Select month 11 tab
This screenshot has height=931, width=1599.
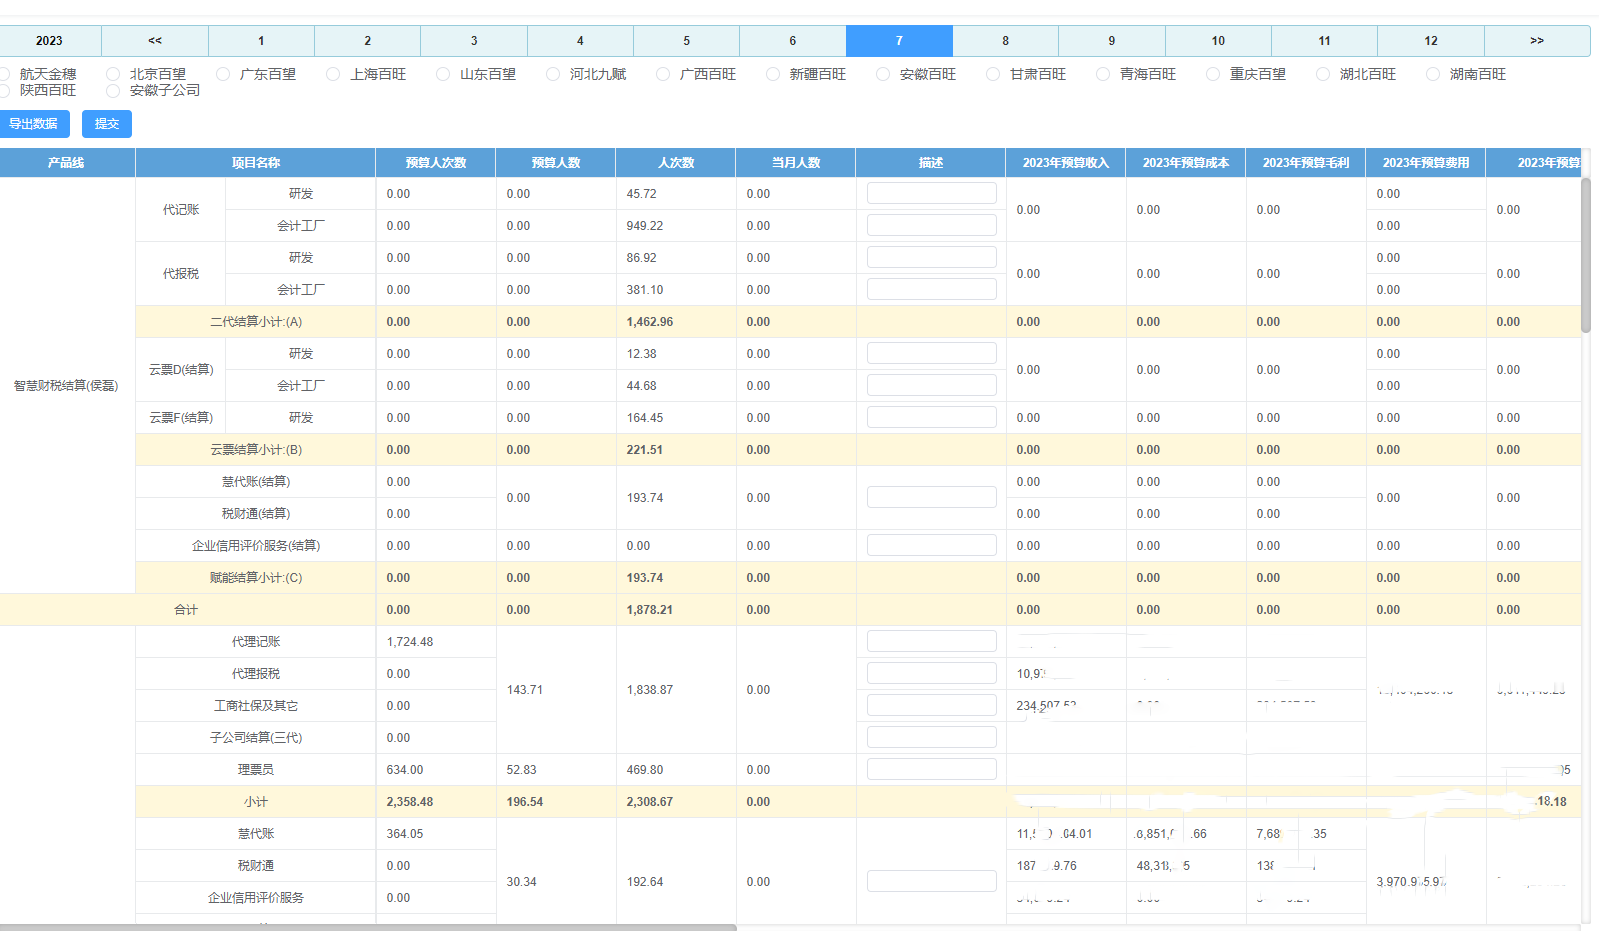point(1325,41)
